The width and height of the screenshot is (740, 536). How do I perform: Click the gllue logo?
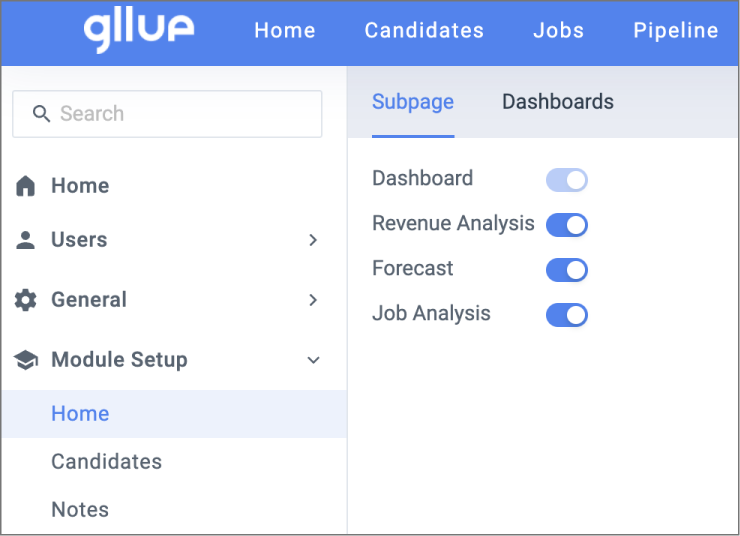pyautogui.click(x=139, y=32)
